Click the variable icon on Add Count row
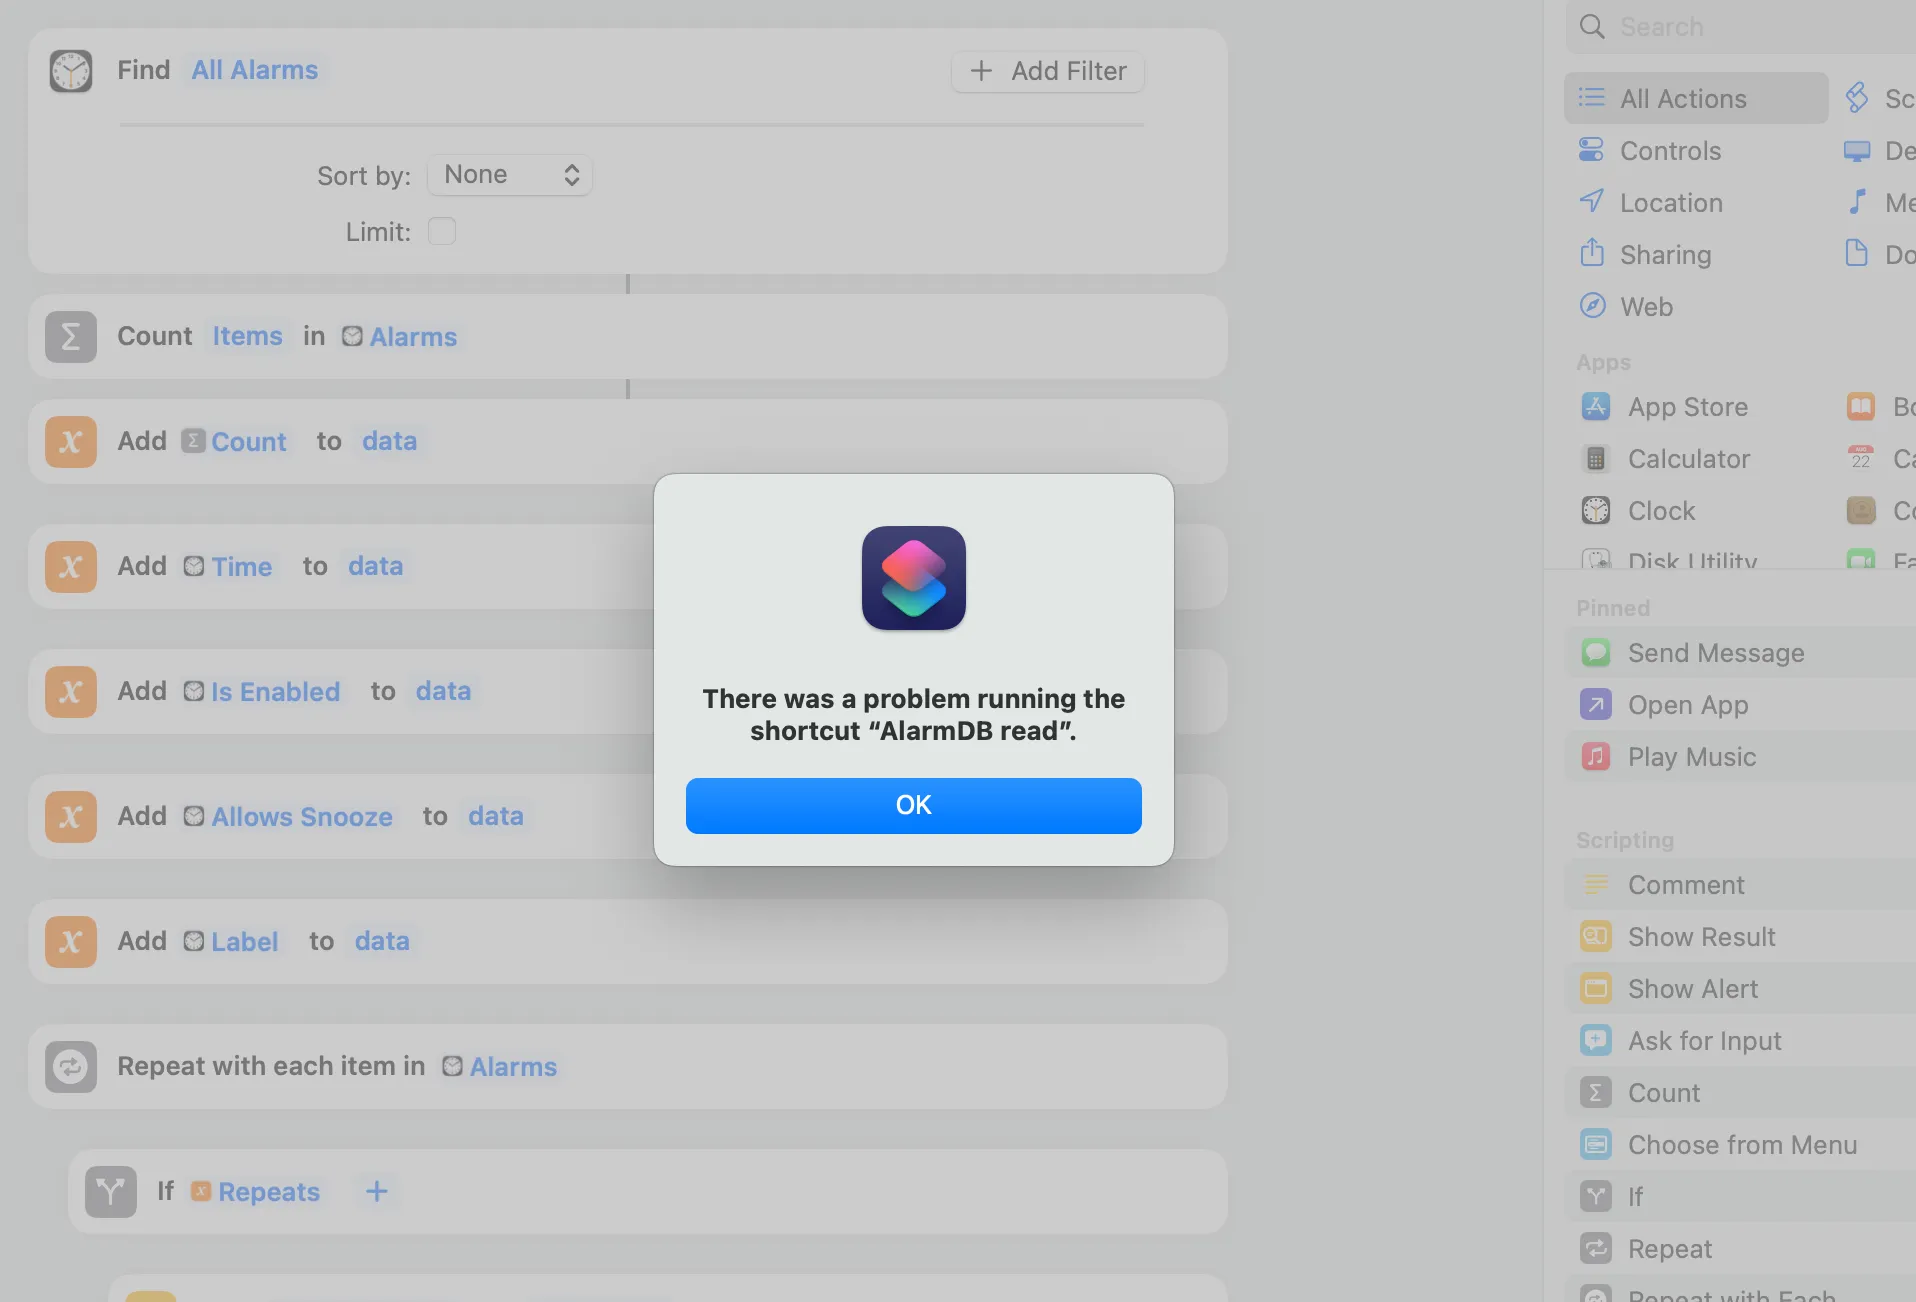Viewport: 1916px width, 1302px height. tap(70, 442)
